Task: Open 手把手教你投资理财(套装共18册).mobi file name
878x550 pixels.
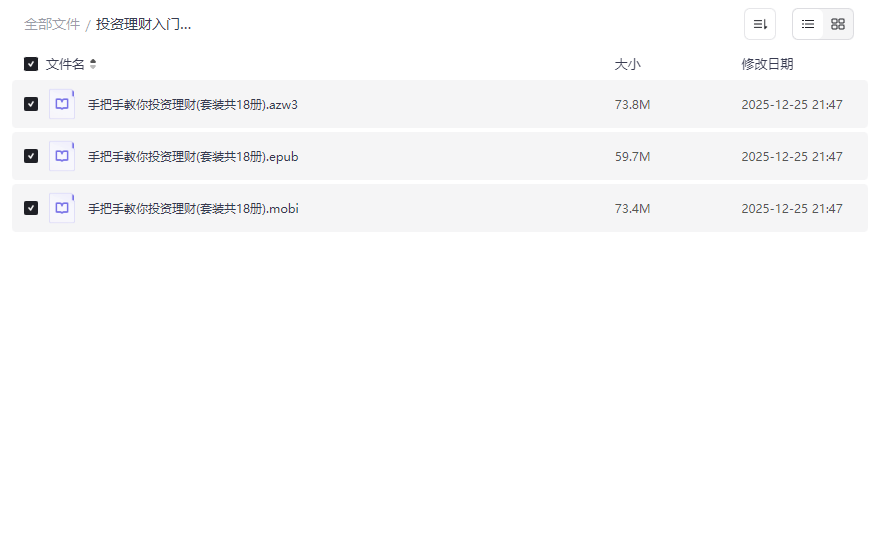Action: [193, 209]
